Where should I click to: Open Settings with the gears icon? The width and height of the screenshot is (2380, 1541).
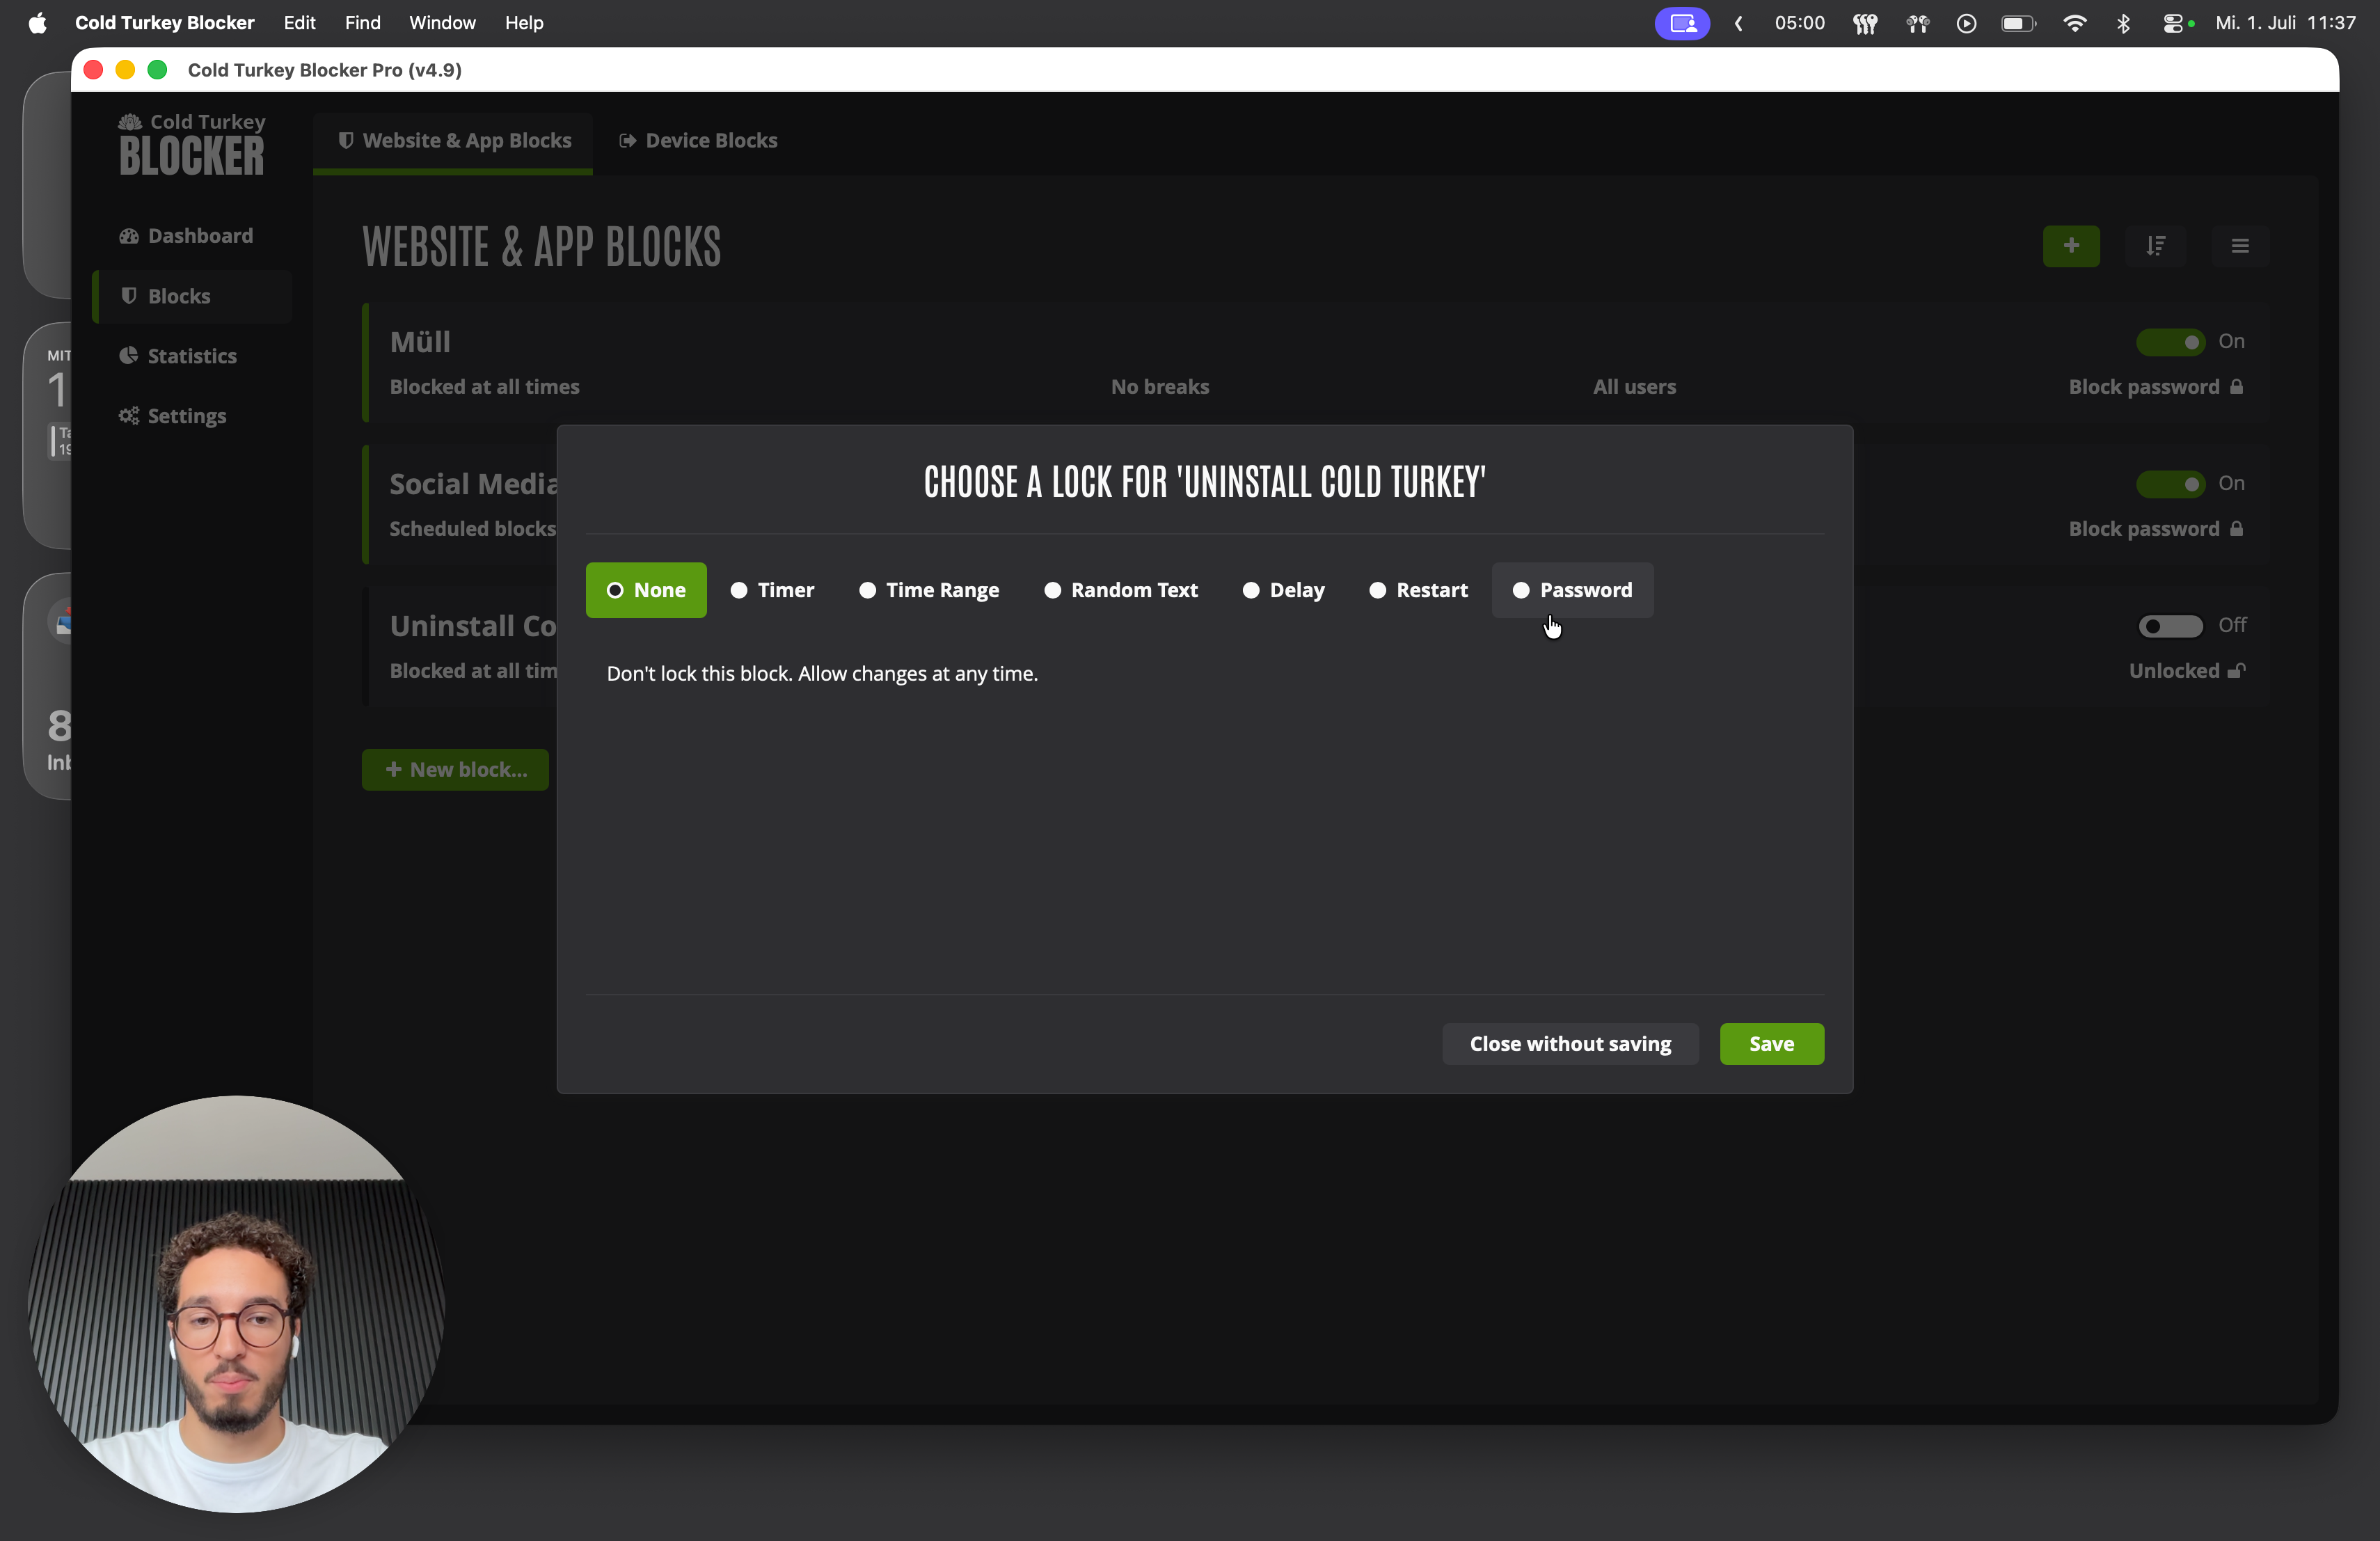[x=174, y=416]
